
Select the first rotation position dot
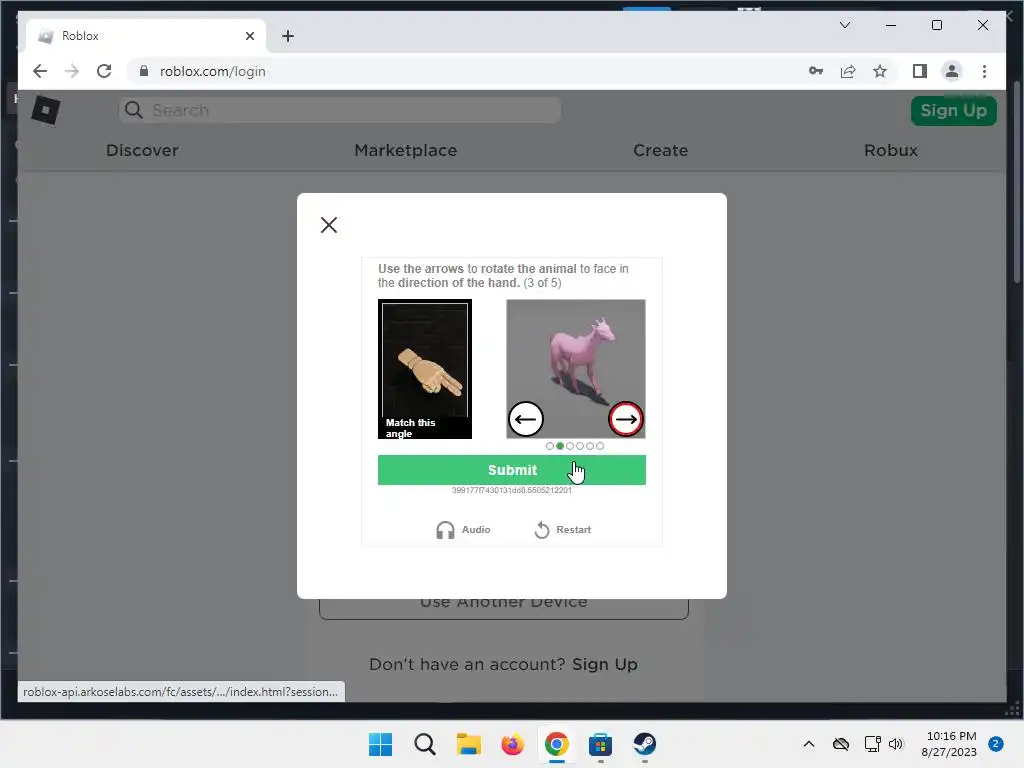(550, 446)
